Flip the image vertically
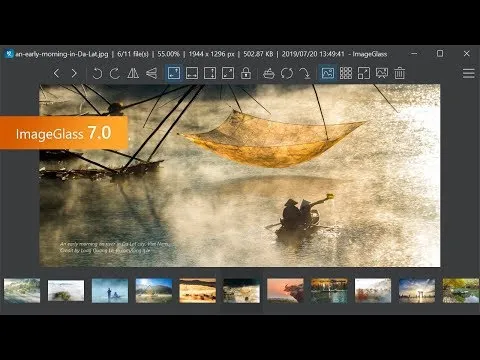This screenshot has height=360, width=480. tap(151, 73)
